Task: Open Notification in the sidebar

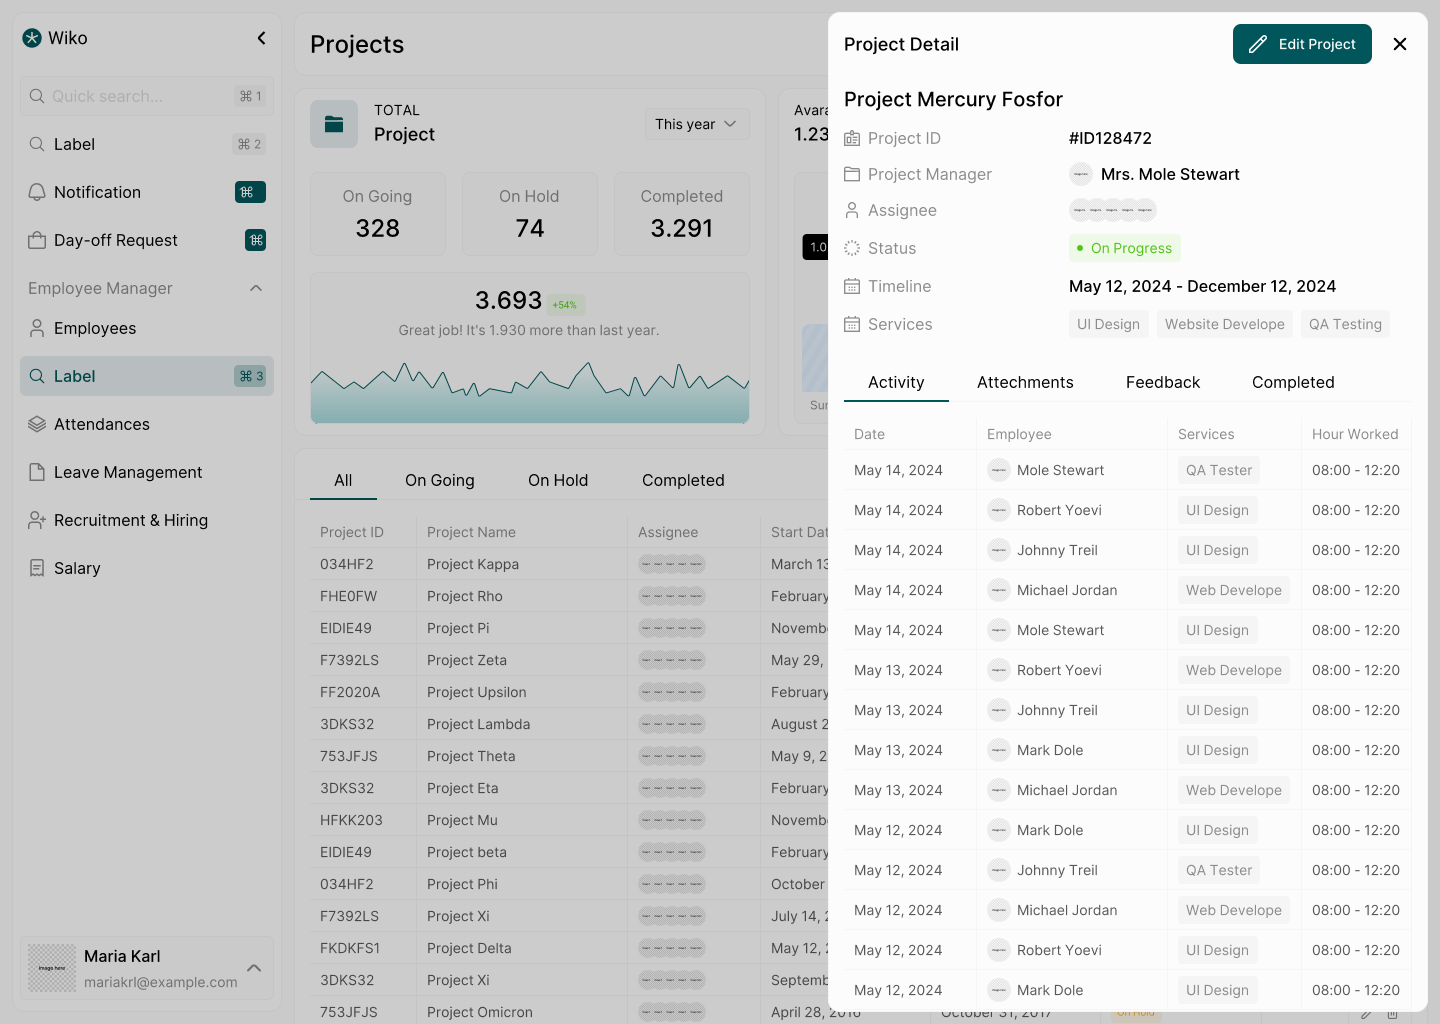Action: [147, 192]
